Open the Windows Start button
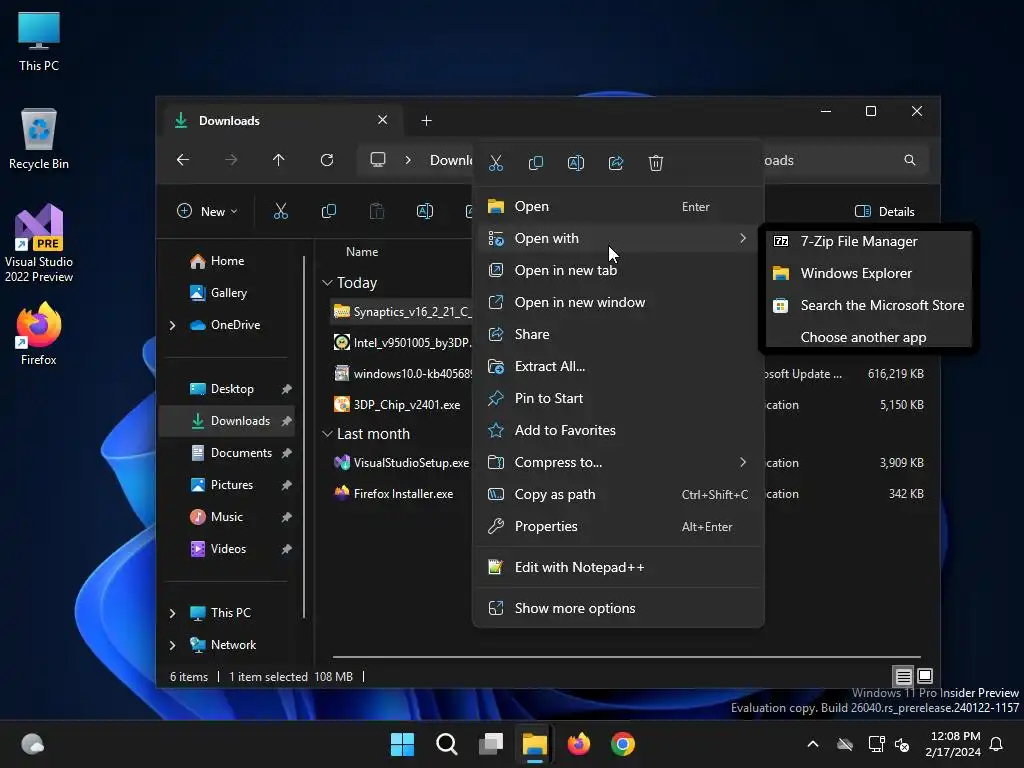 click(402, 744)
